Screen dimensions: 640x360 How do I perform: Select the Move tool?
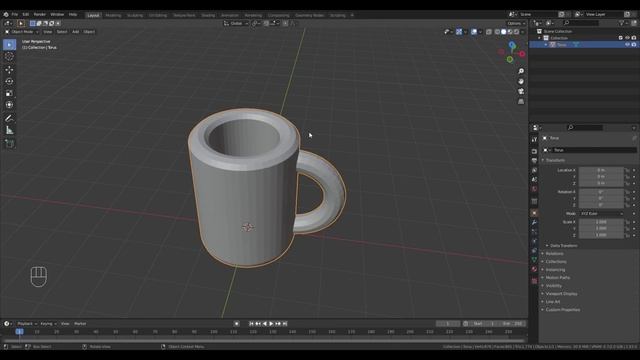coord(9,70)
